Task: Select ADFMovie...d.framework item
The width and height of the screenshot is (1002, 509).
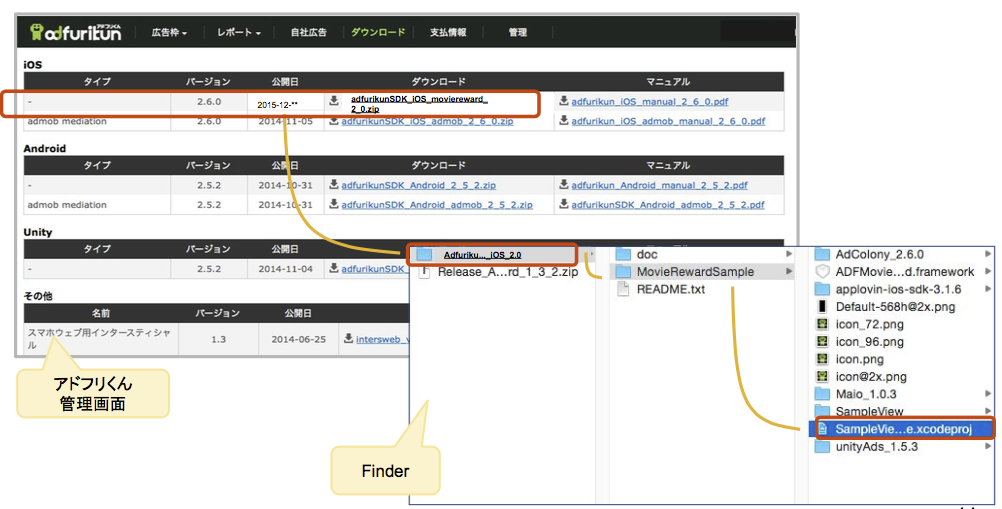Action: pyautogui.click(x=904, y=272)
